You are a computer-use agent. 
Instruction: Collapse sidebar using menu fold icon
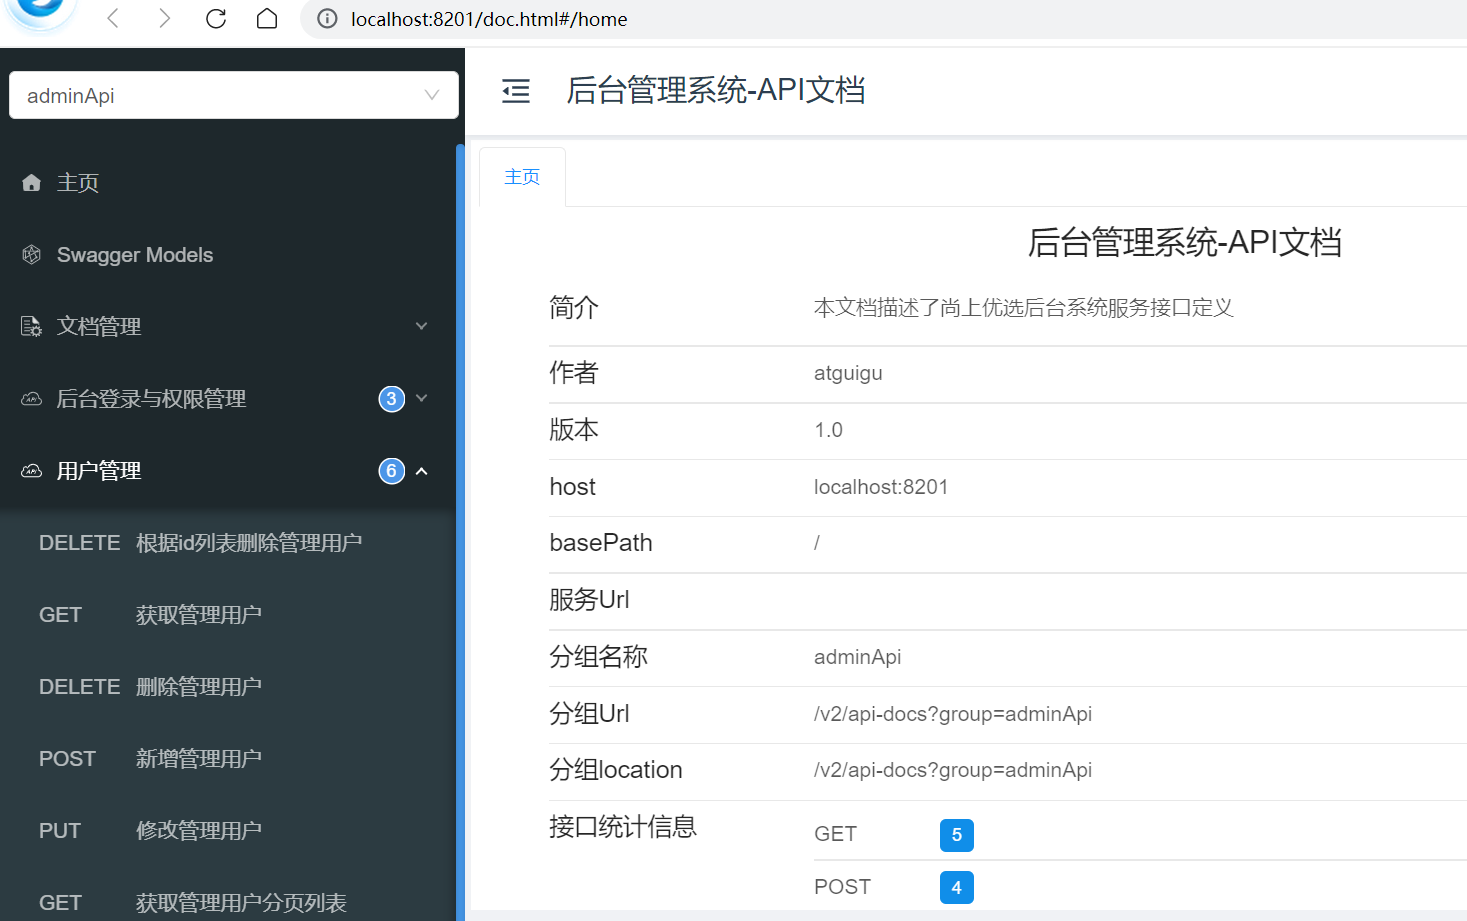point(516,91)
